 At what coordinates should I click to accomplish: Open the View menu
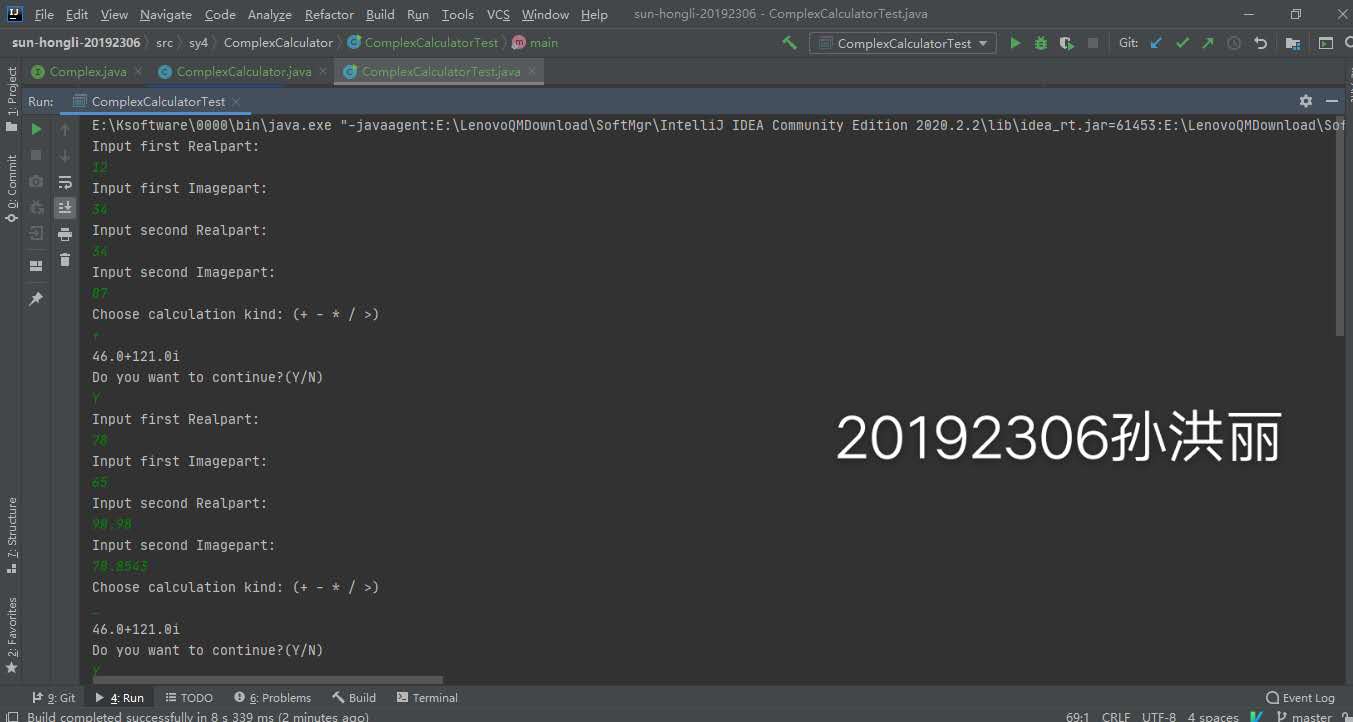[x=114, y=15]
